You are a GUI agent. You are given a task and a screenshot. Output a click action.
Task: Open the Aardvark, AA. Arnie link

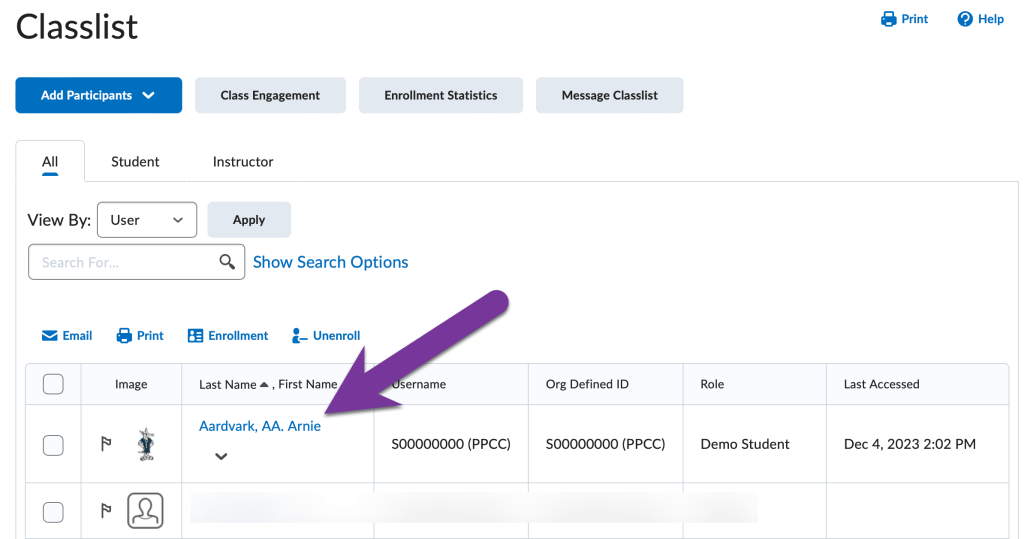point(259,426)
